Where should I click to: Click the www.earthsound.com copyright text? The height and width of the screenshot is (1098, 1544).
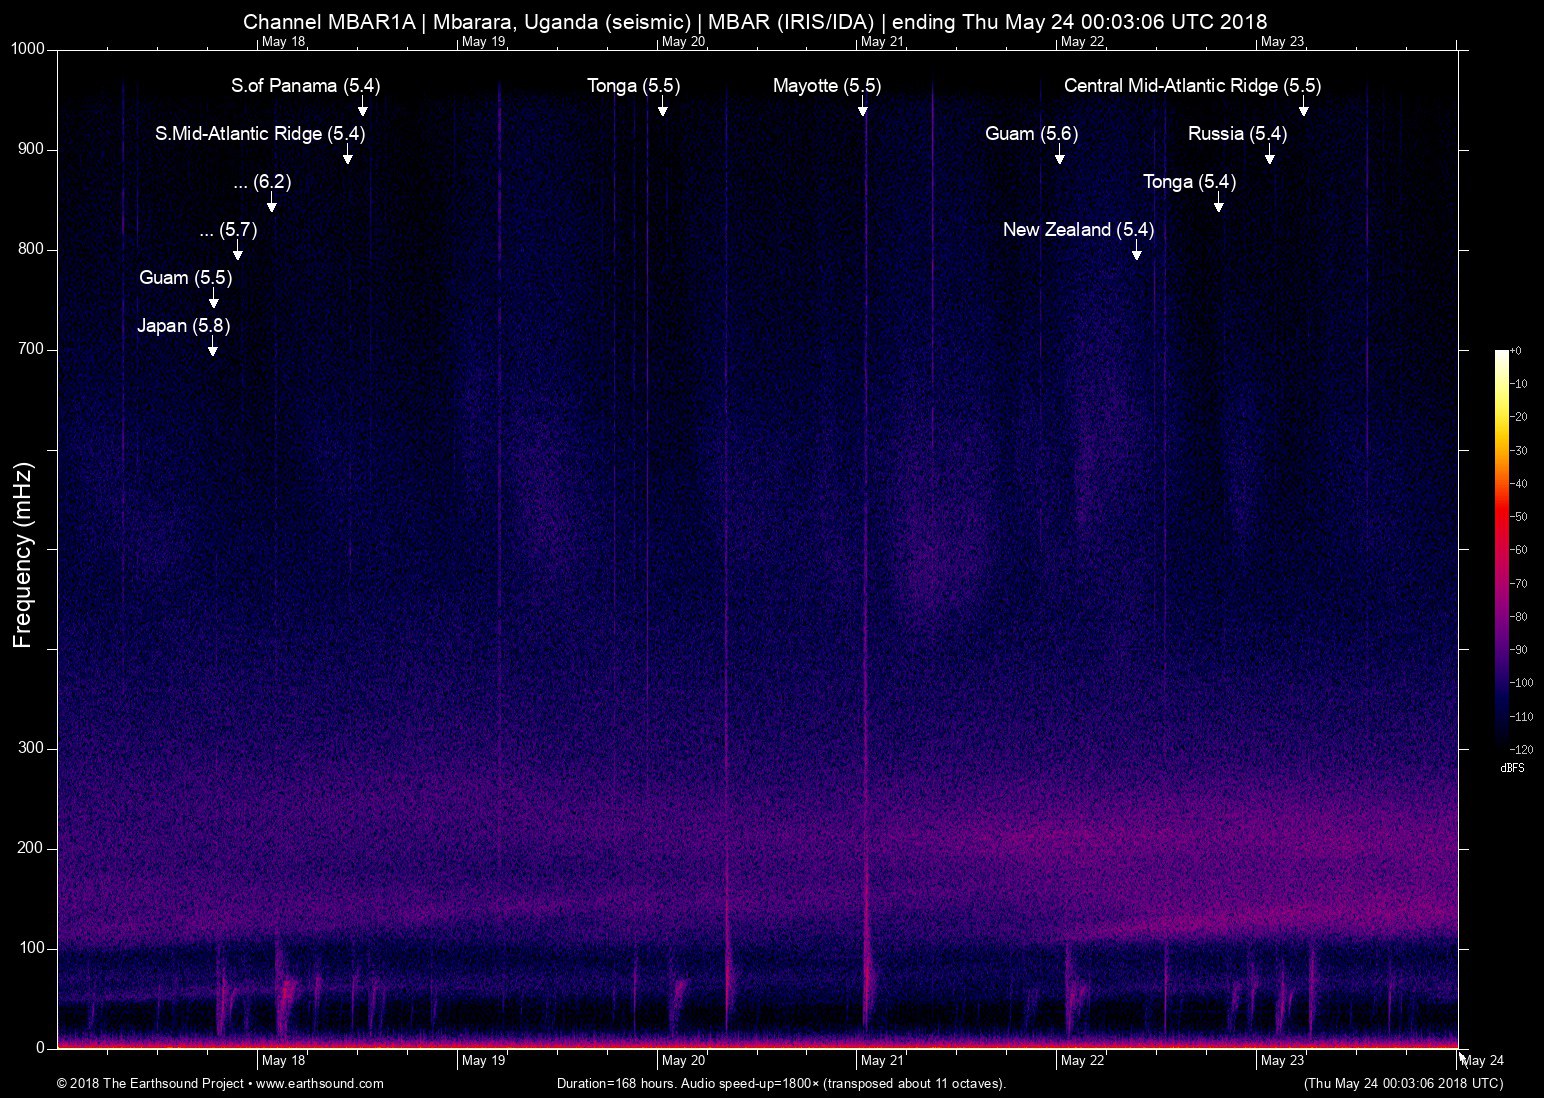(220, 1084)
